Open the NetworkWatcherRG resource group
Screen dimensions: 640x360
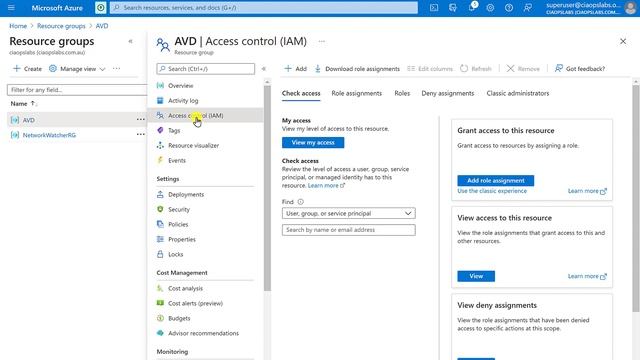49,135
